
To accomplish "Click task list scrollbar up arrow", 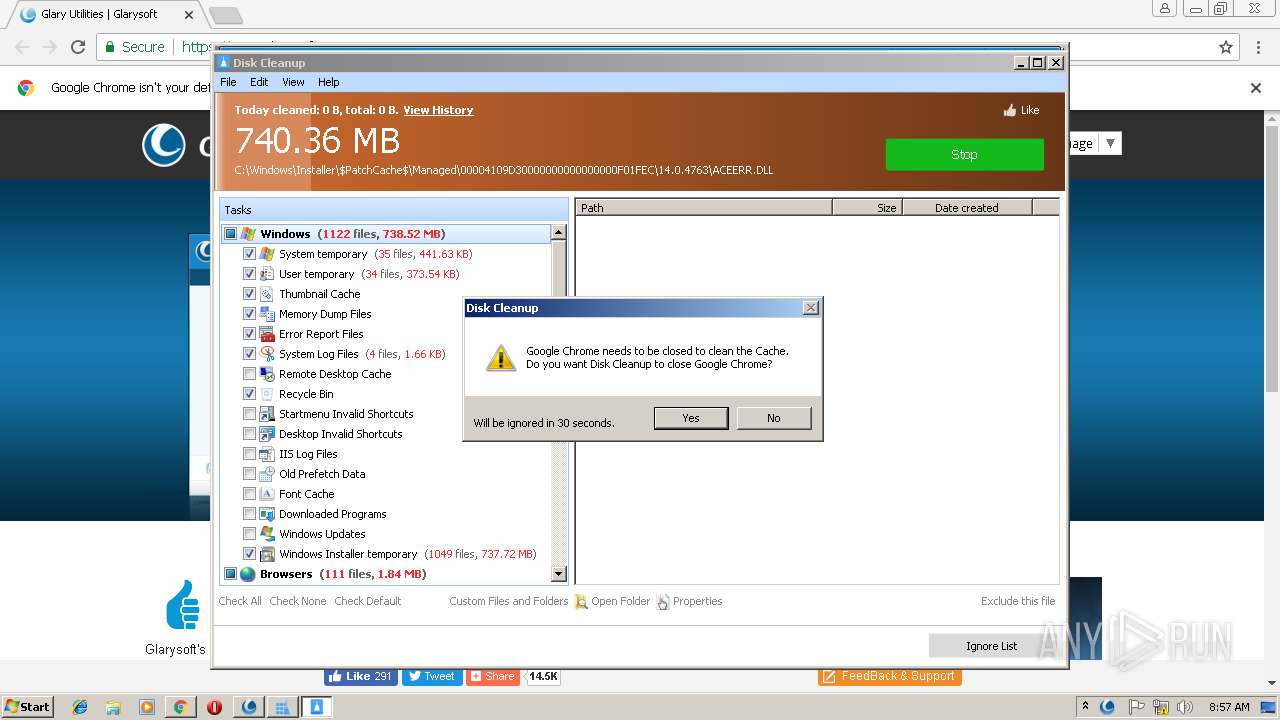I will (x=559, y=232).
